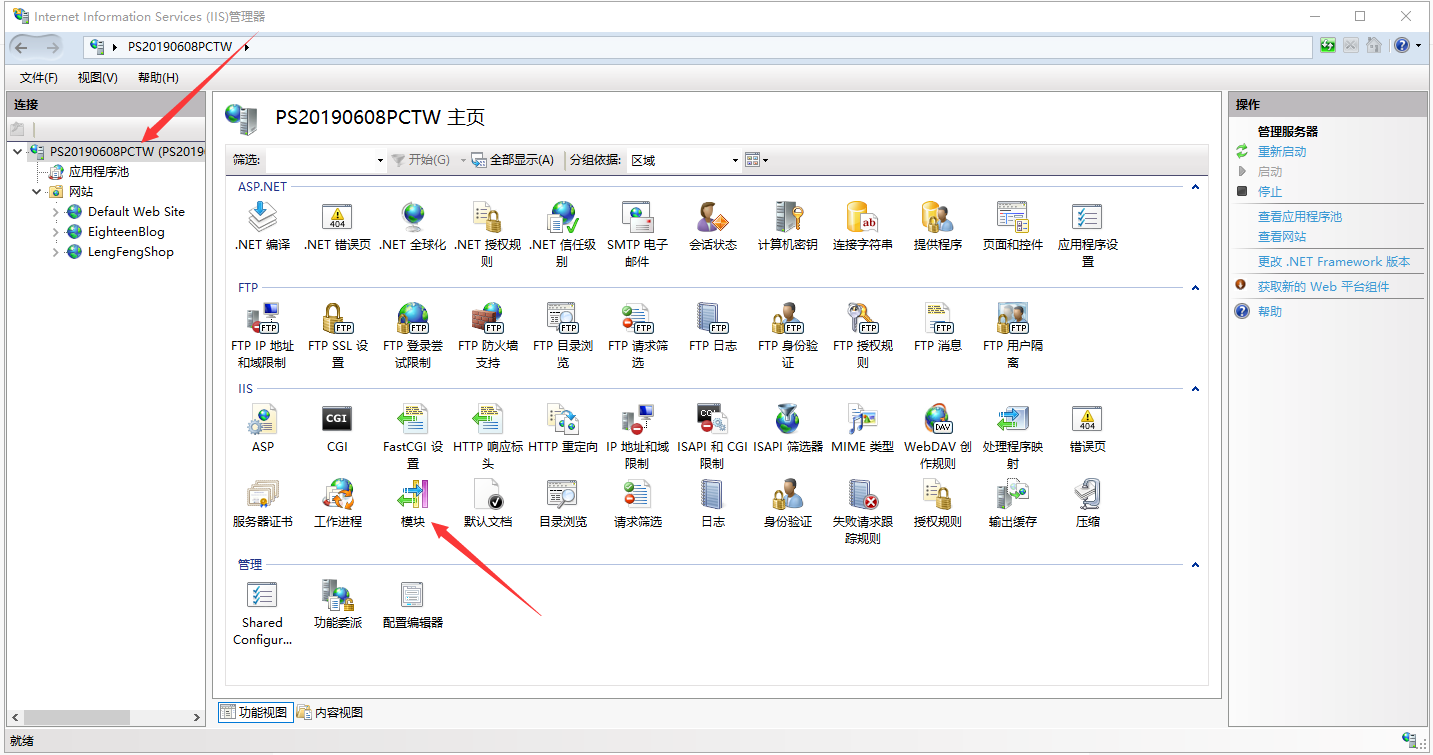Open the .NET 编译 feature

[x=262, y=226]
